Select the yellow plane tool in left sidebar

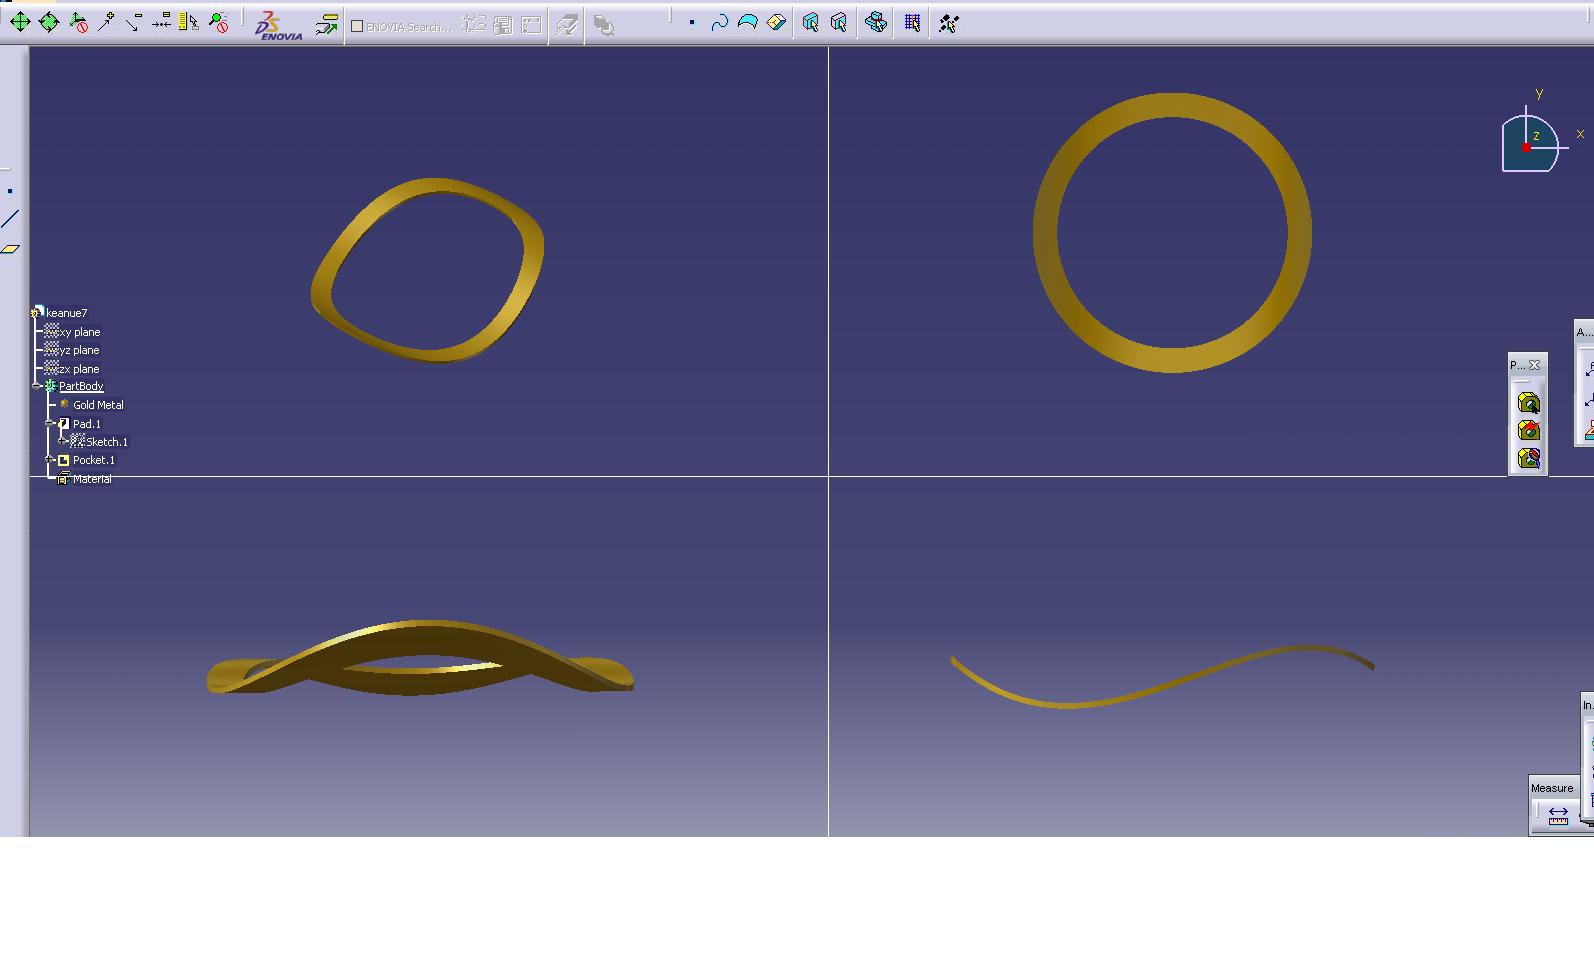(x=10, y=249)
